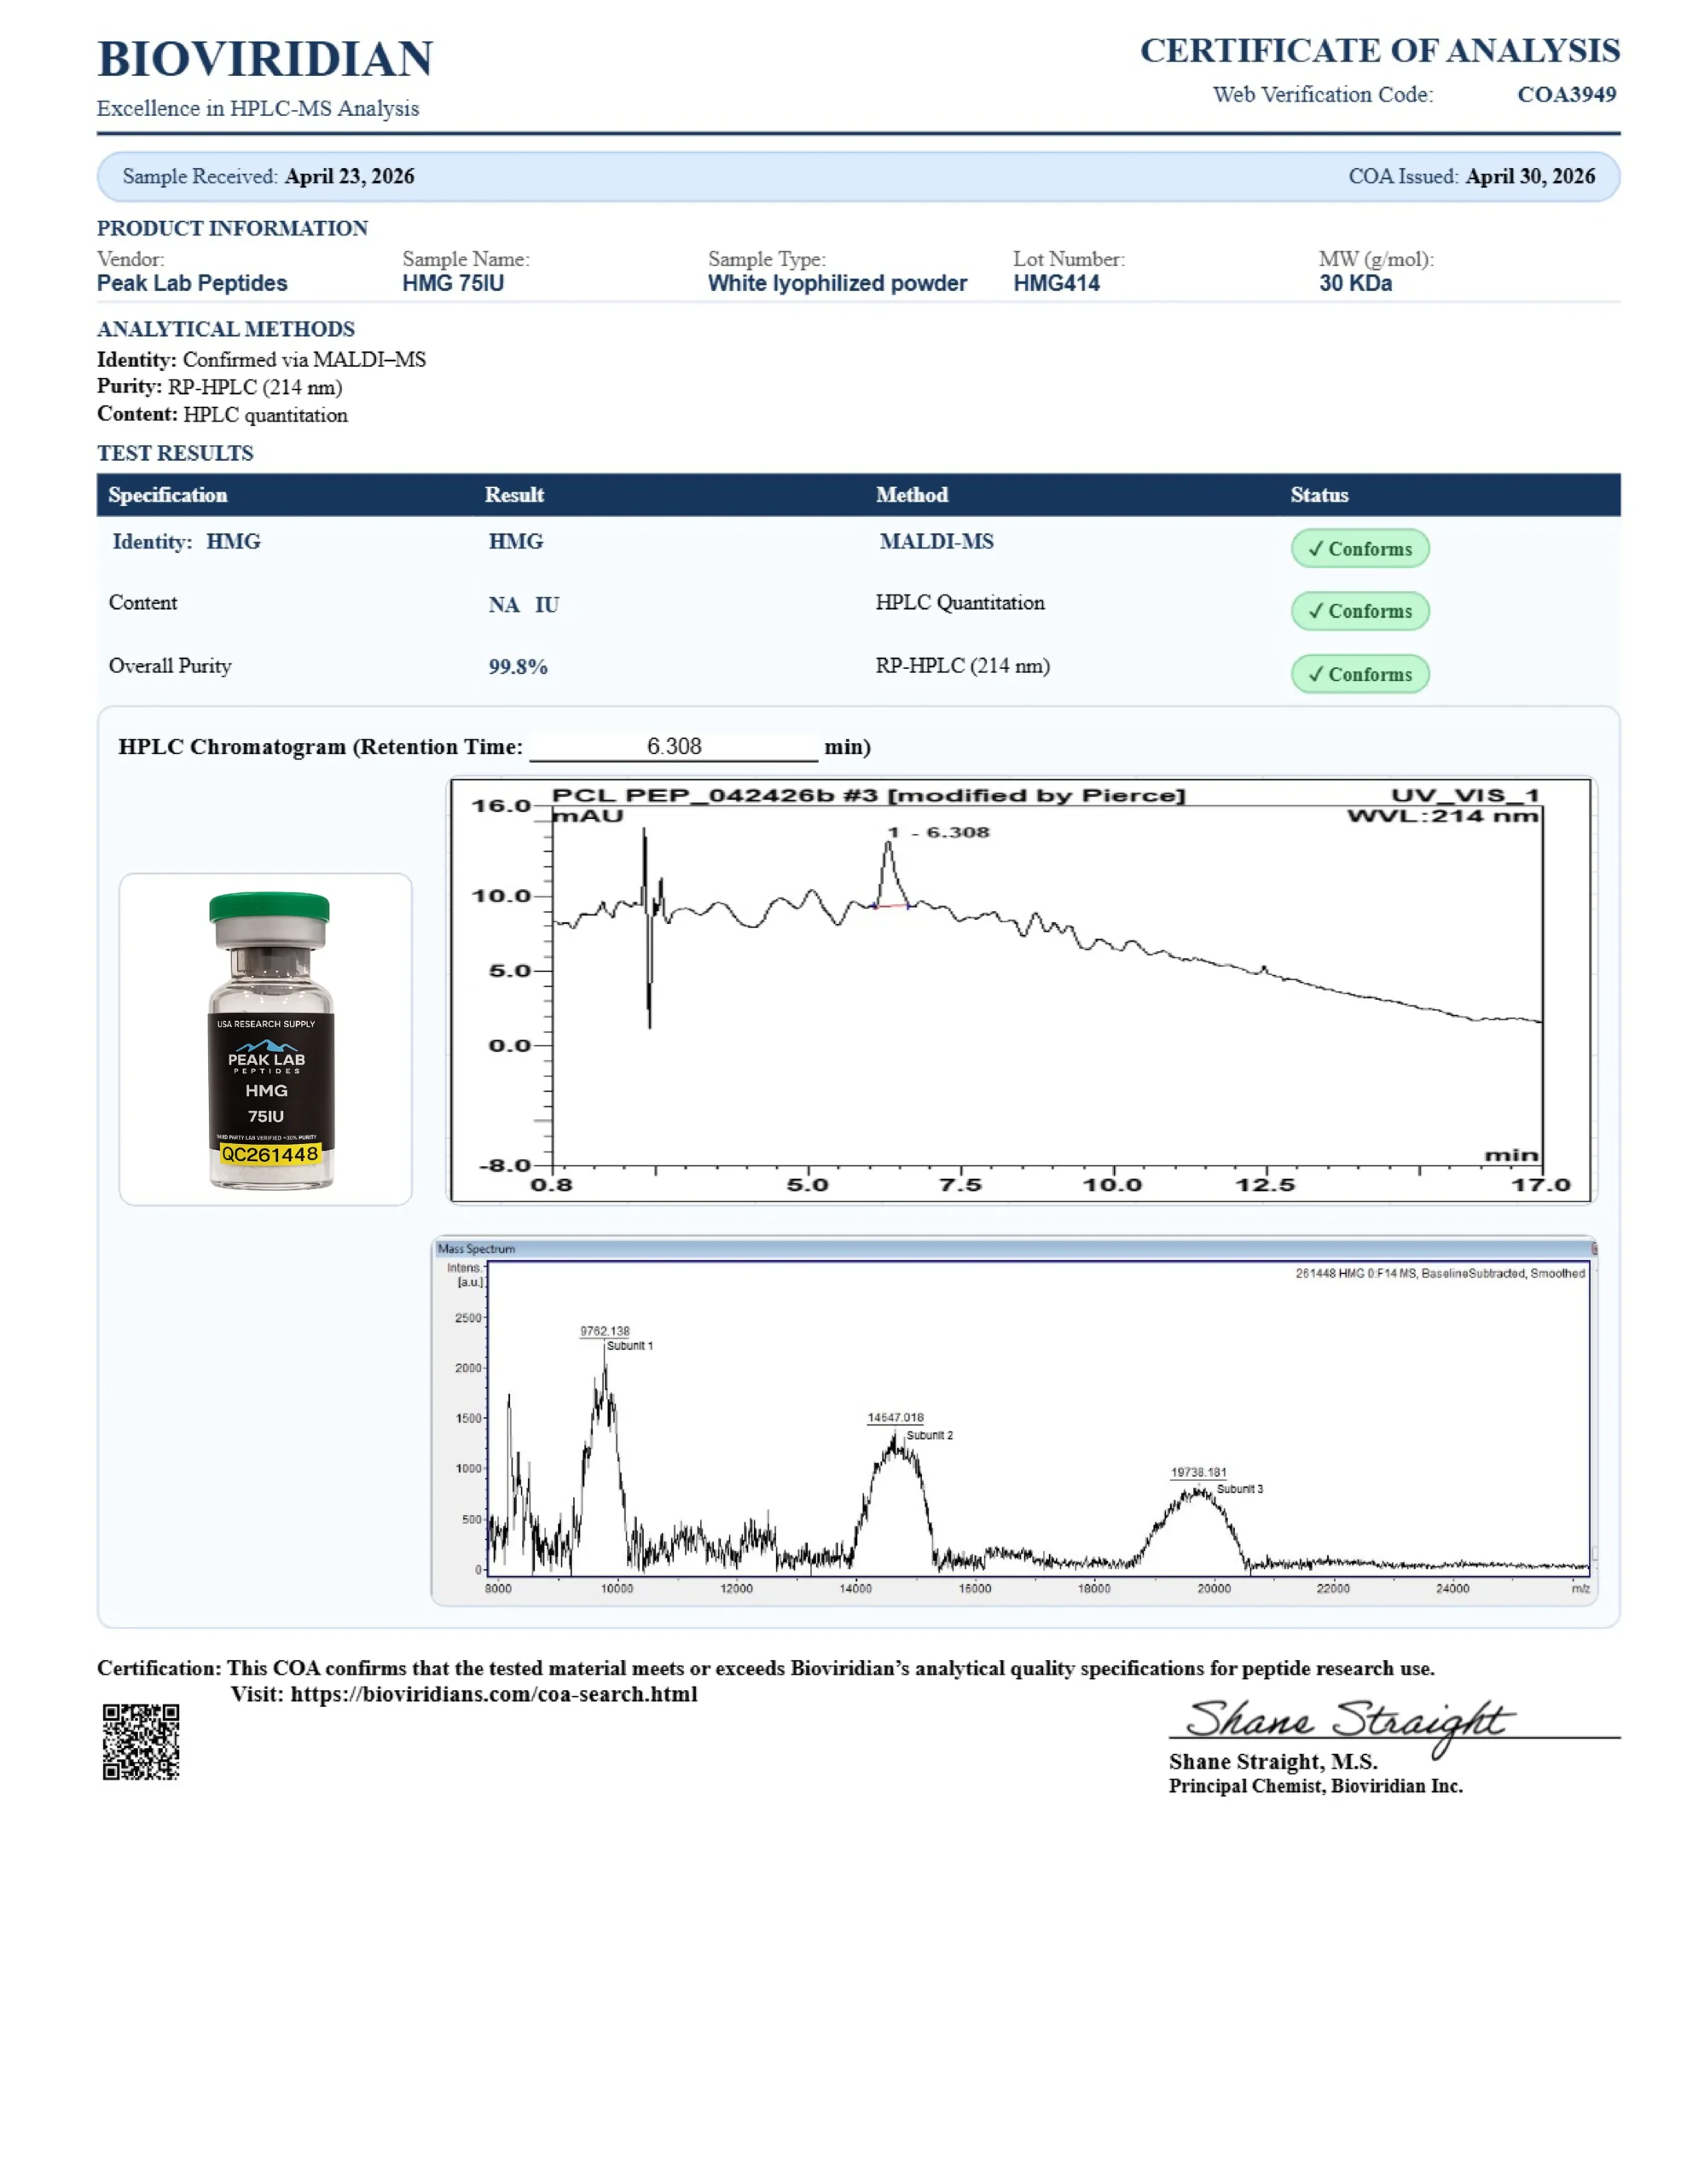The height and width of the screenshot is (2184, 1687).
Task: Click the 'Status' column header
Action: click(x=1319, y=495)
